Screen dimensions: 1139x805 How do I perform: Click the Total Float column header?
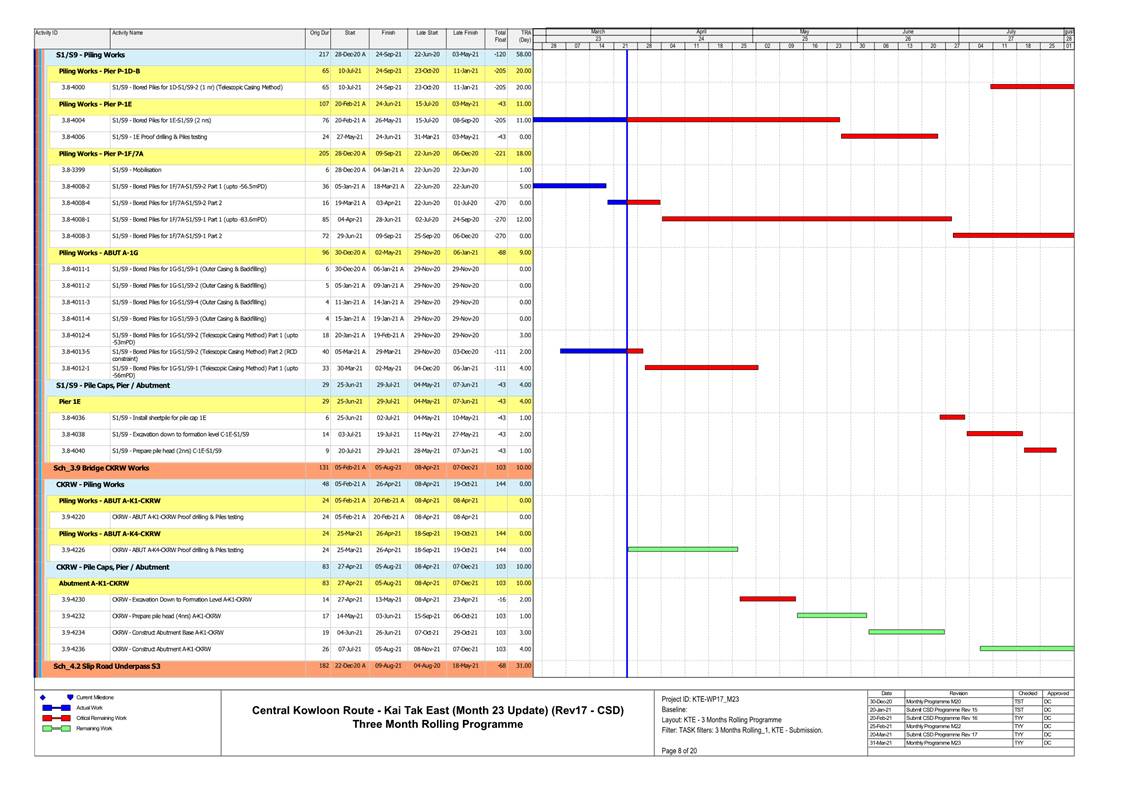pyautogui.click(x=500, y=36)
